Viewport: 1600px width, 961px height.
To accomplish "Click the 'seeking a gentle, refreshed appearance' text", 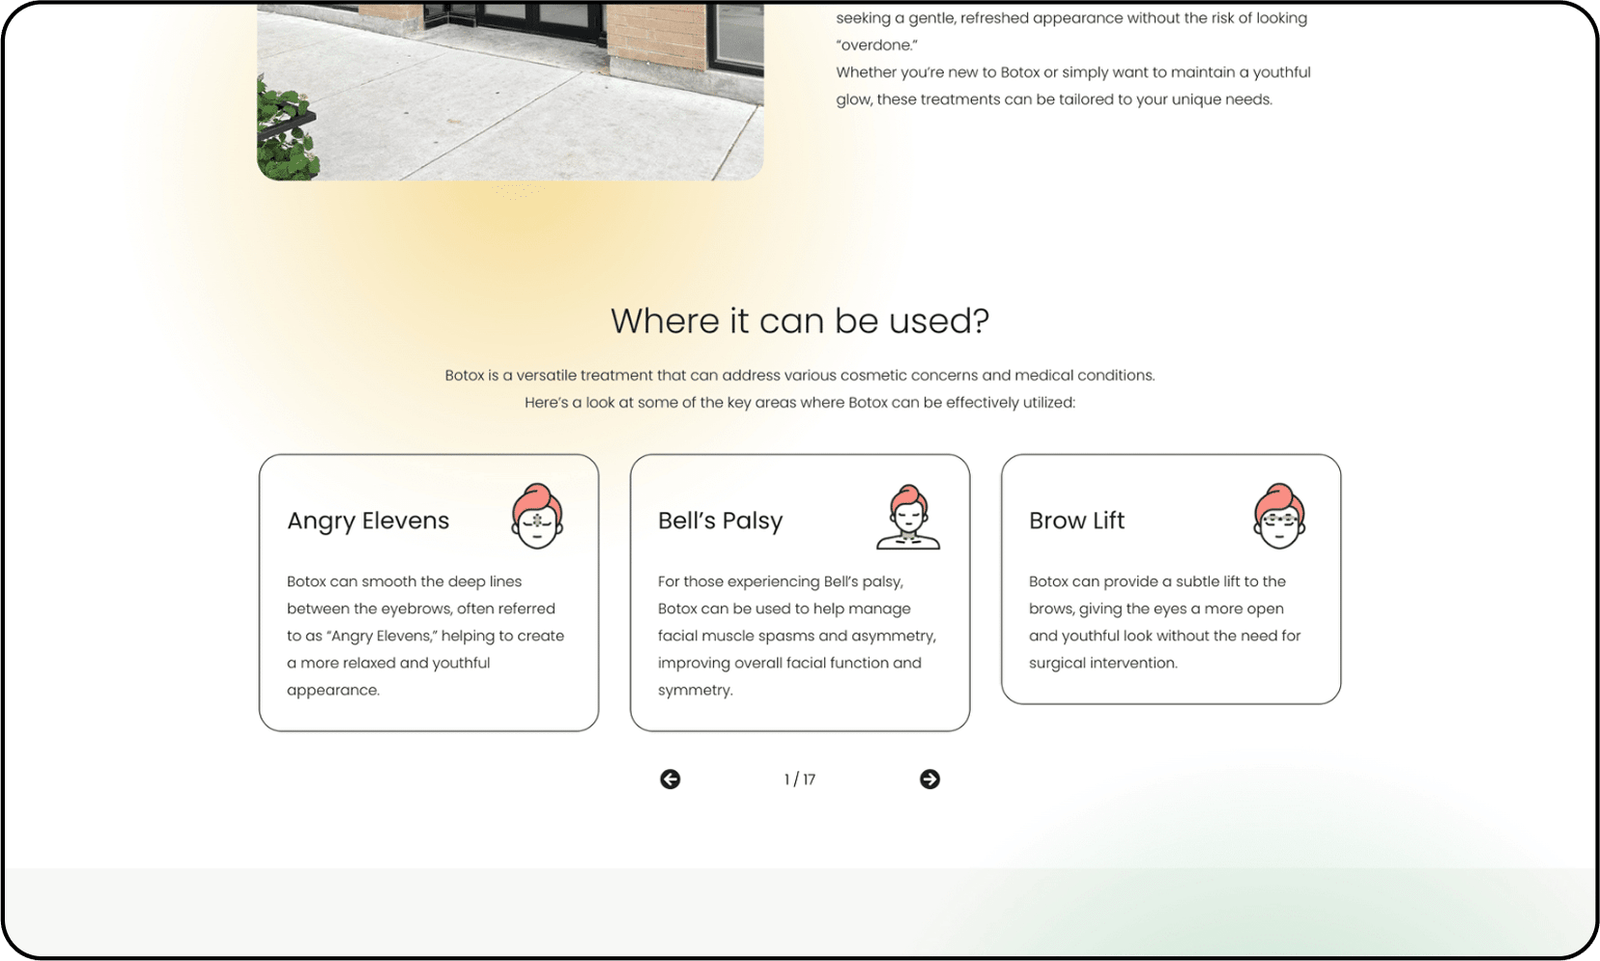I will point(1071,31).
